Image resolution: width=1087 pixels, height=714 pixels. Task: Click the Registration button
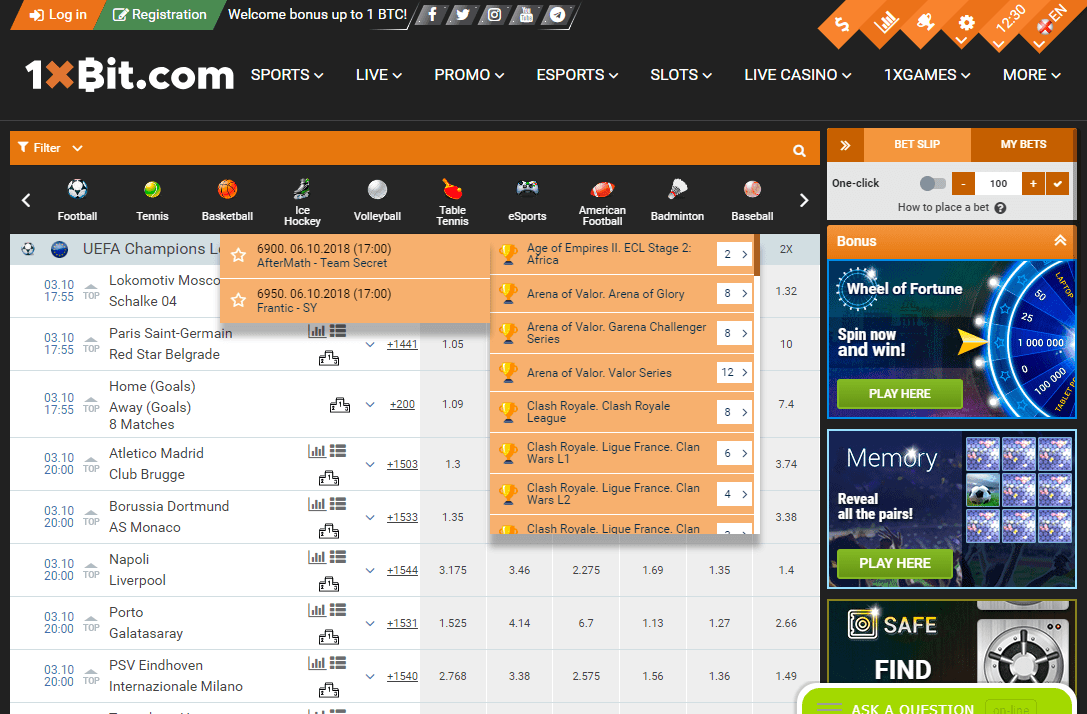click(x=160, y=15)
